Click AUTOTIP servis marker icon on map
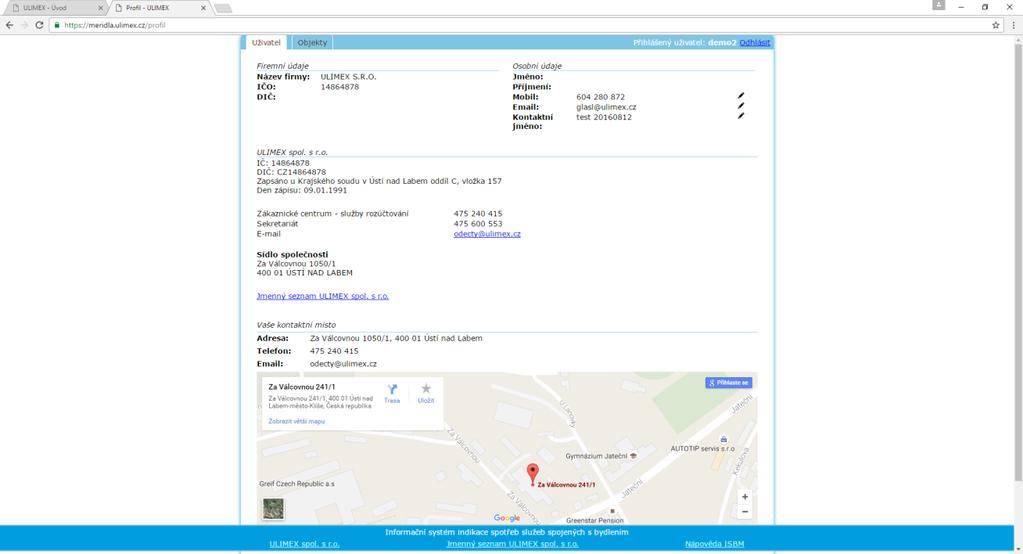This screenshot has width=1023, height=554. click(x=723, y=439)
